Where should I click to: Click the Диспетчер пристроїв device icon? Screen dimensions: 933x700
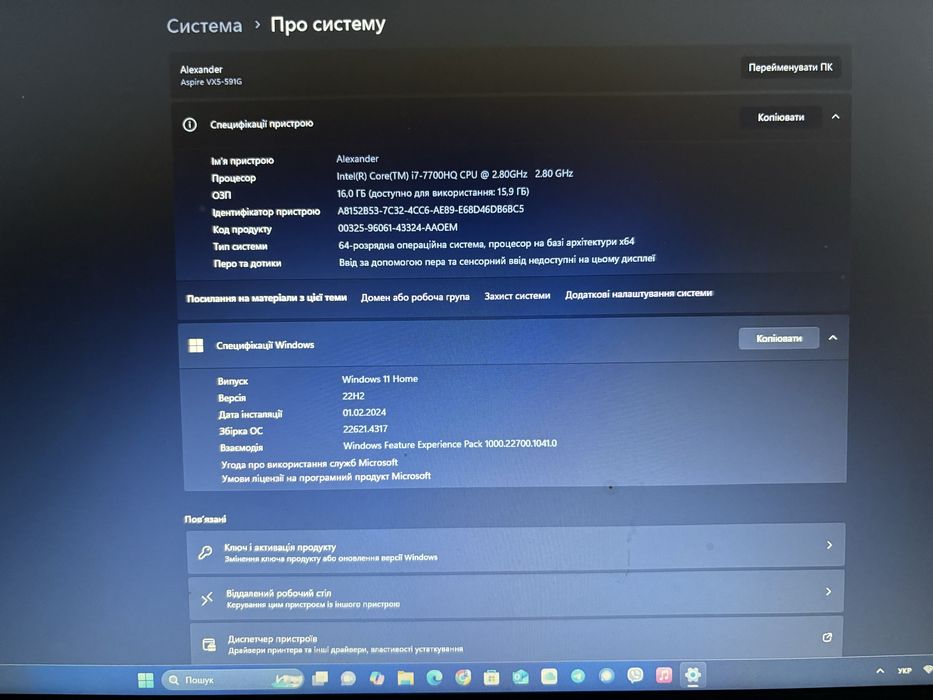pyautogui.click(x=209, y=645)
